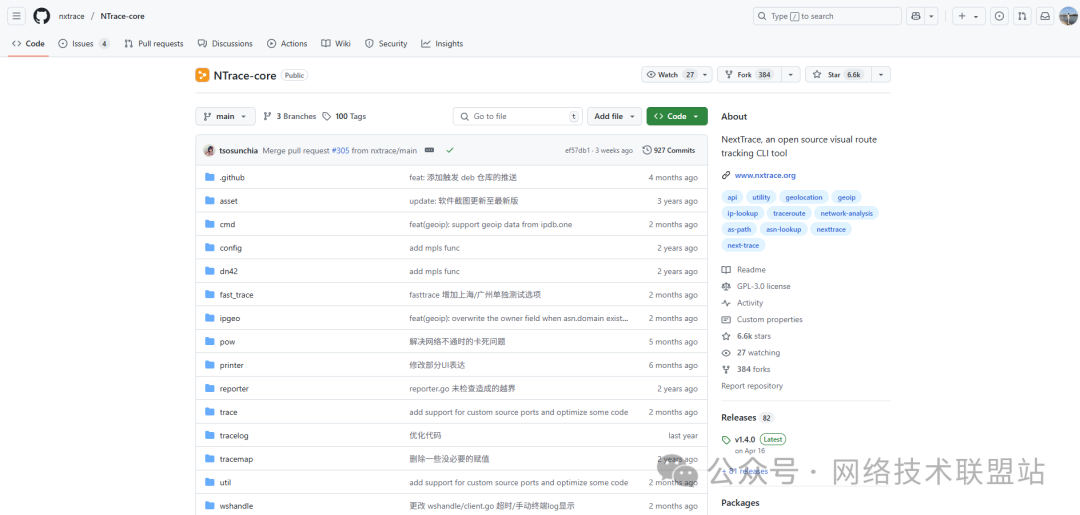The width and height of the screenshot is (1080, 515).
Task: Focus the Type / to search field
Action: pos(827,16)
